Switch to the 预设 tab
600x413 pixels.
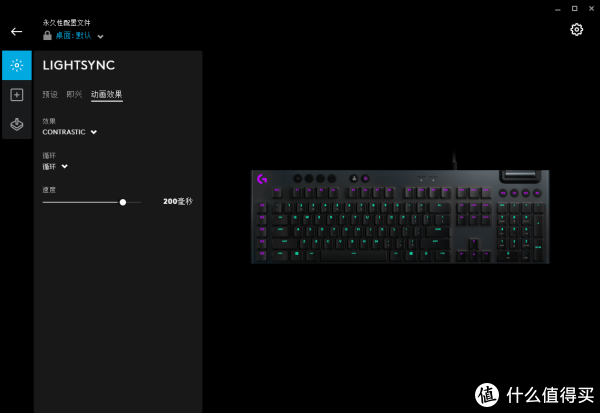tap(50, 94)
